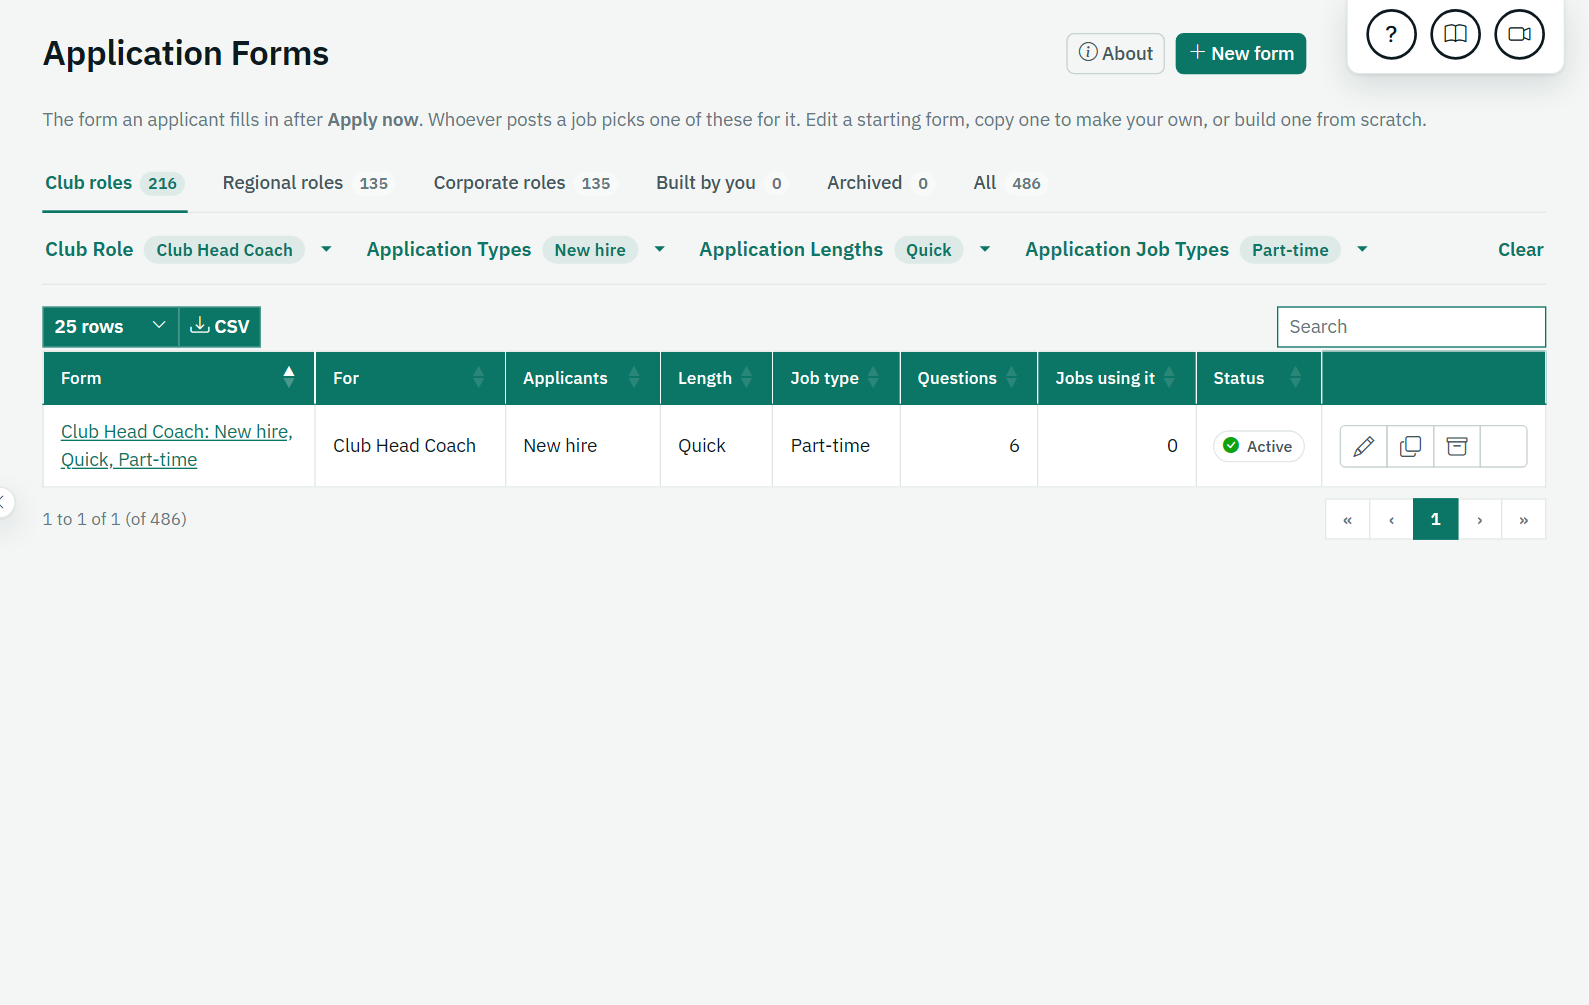
Task: Click the Active status badge
Action: 1258,446
